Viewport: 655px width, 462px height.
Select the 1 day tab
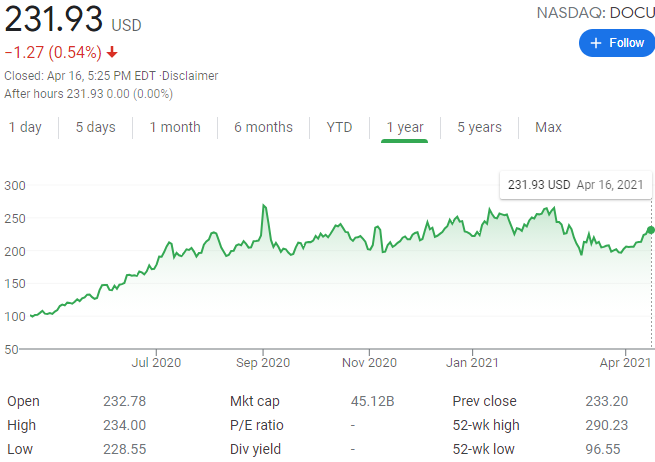pyautogui.click(x=25, y=127)
